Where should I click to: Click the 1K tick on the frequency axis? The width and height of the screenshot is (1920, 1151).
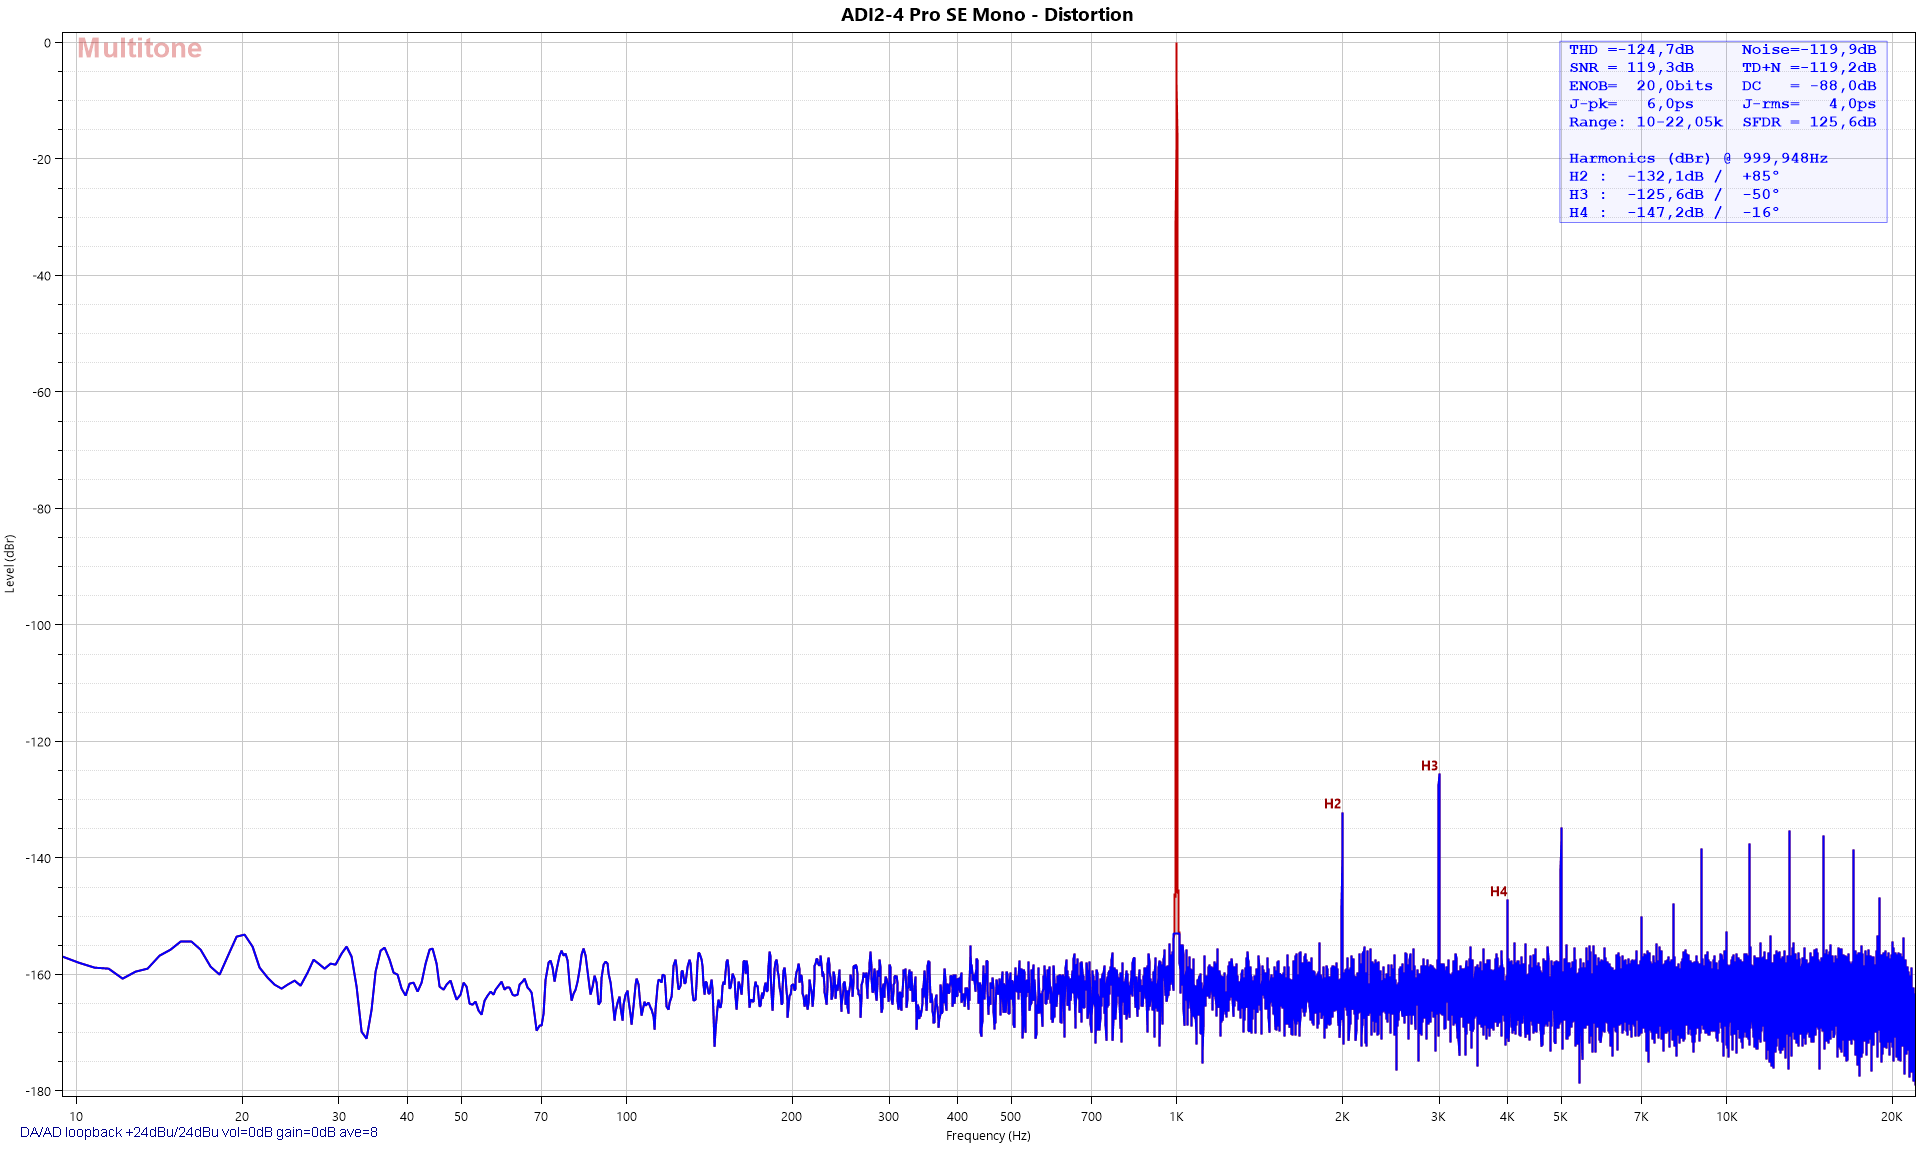click(1176, 1117)
